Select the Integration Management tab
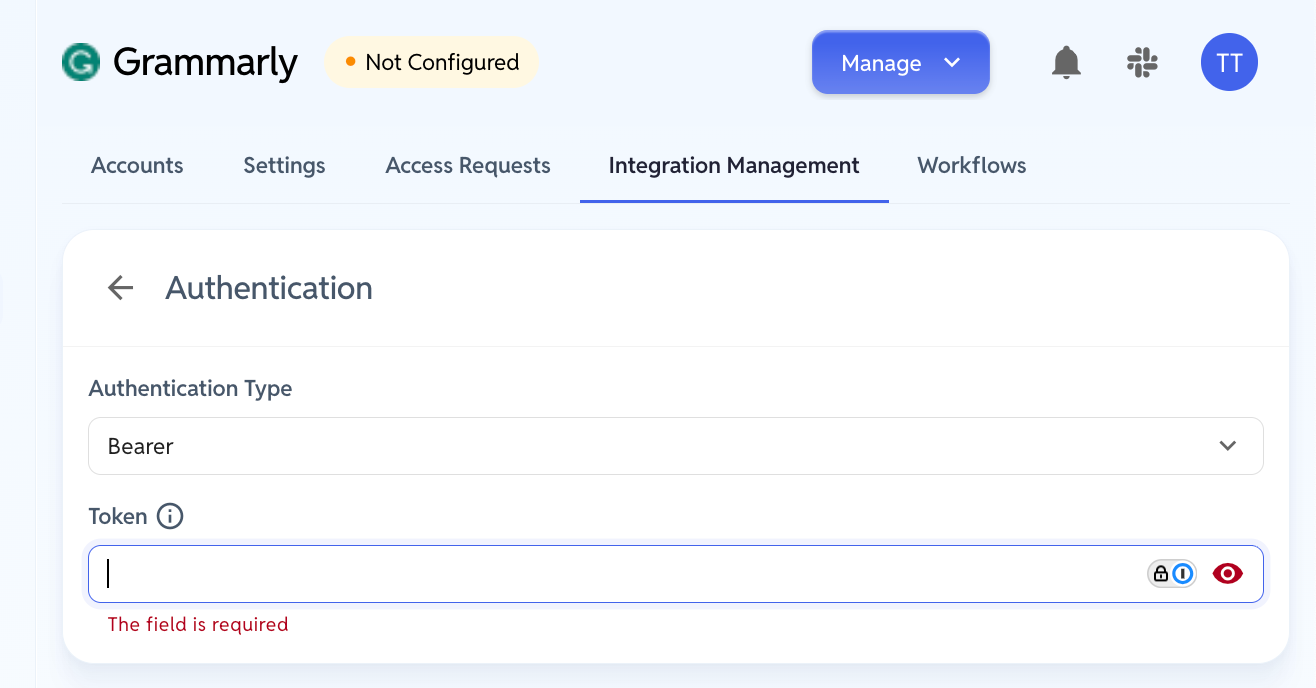Viewport: 1316px width, 688px height. click(x=734, y=166)
